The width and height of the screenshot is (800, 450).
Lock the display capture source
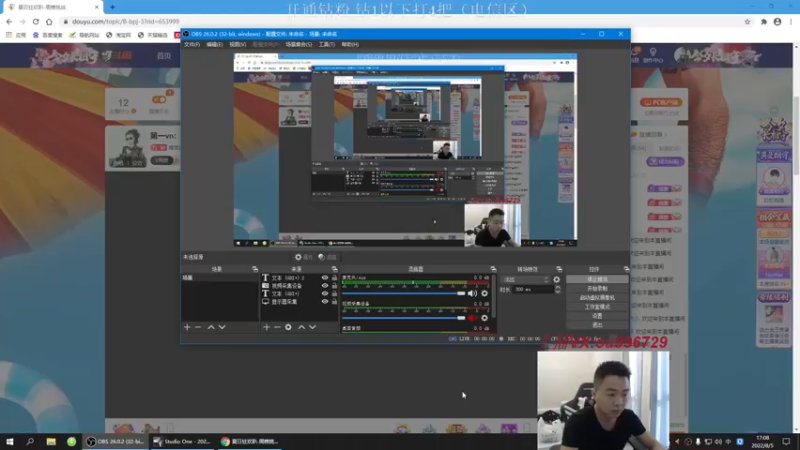click(x=335, y=302)
